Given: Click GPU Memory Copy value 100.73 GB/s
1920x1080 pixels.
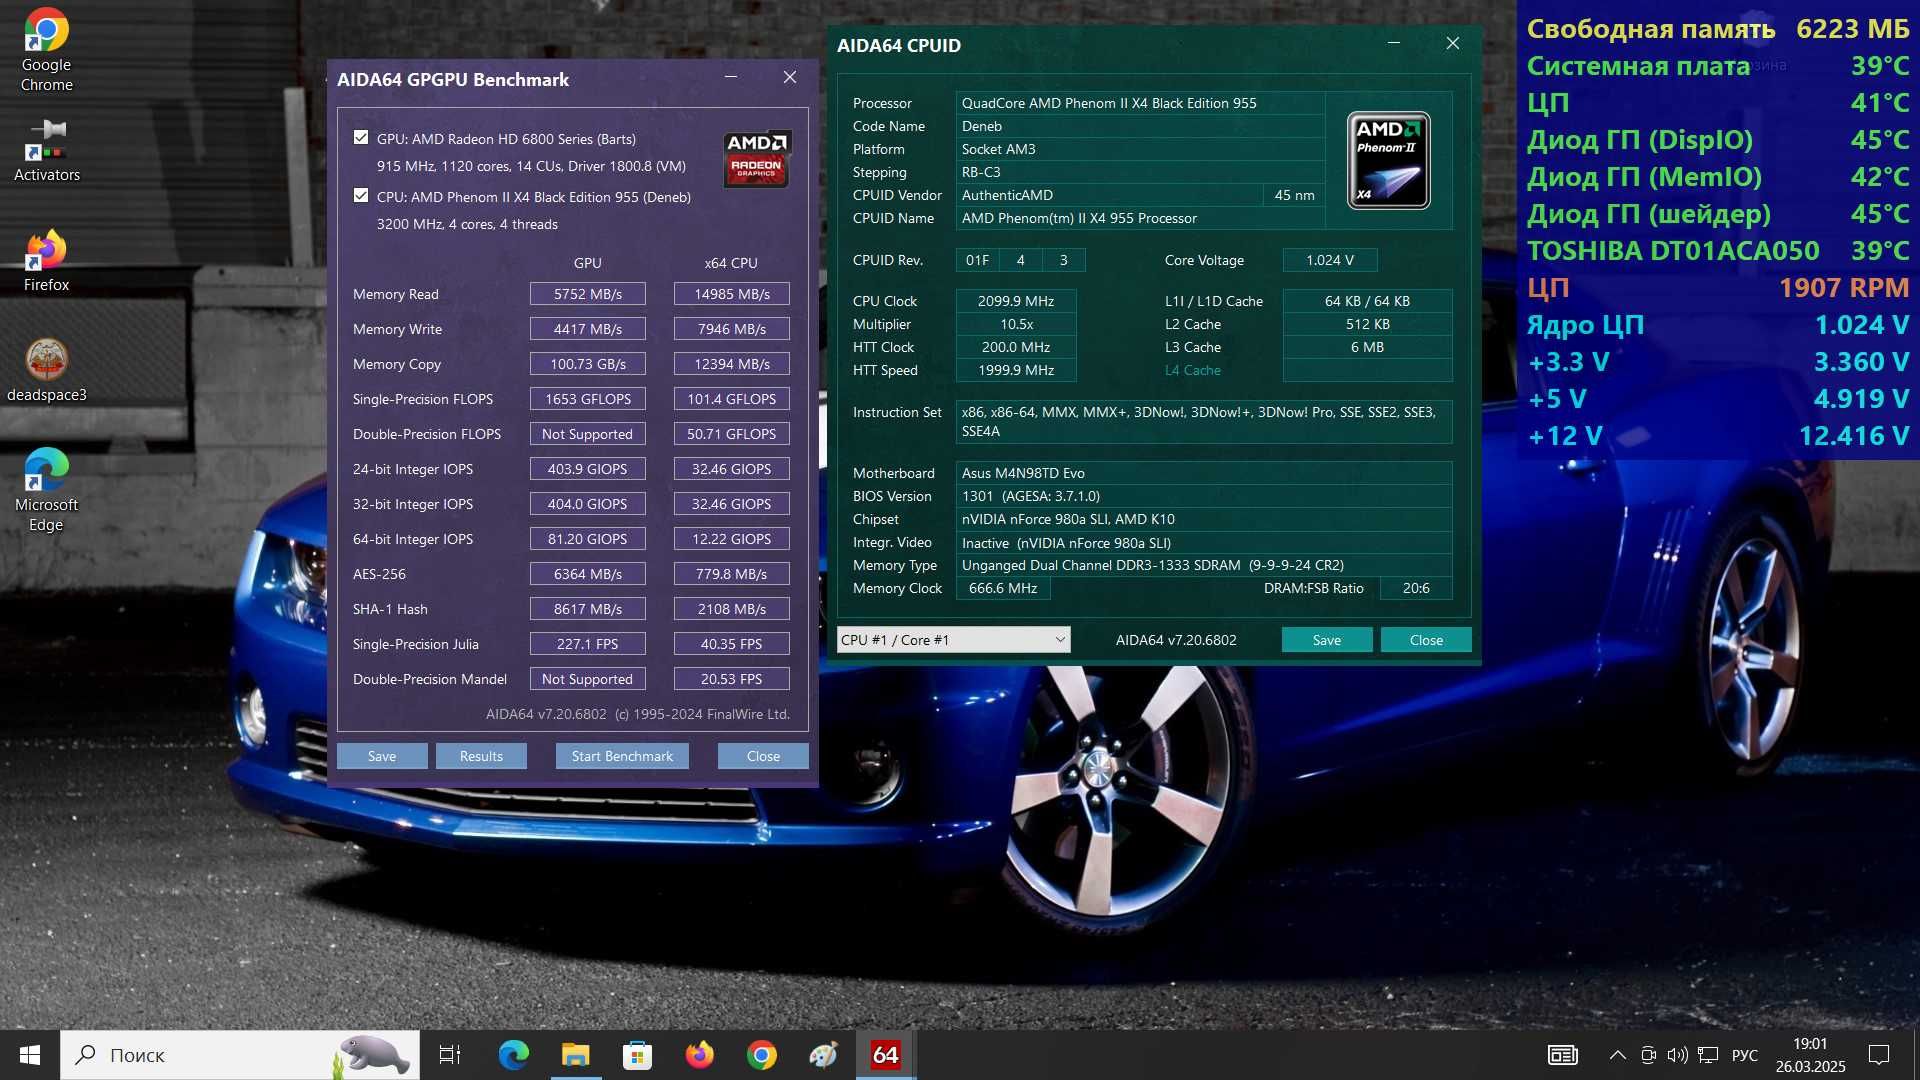Looking at the screenshot, I should point(588,364).
